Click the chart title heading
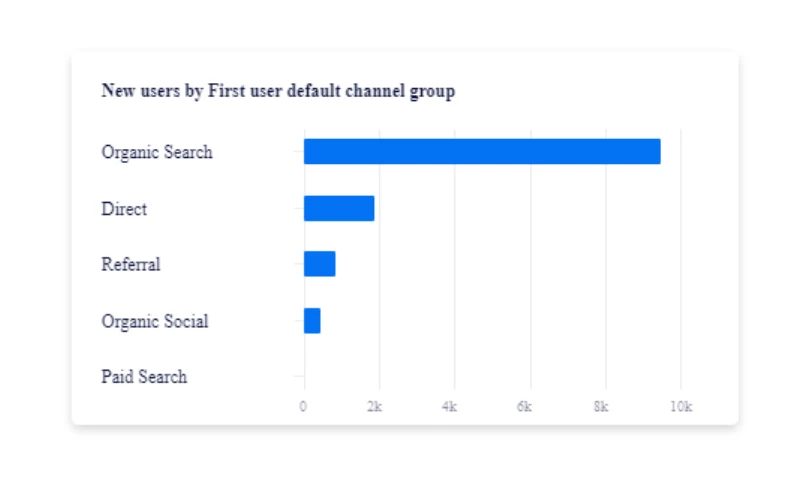The height and width of the screenshot is (480, 800). (x=278, y=91)
